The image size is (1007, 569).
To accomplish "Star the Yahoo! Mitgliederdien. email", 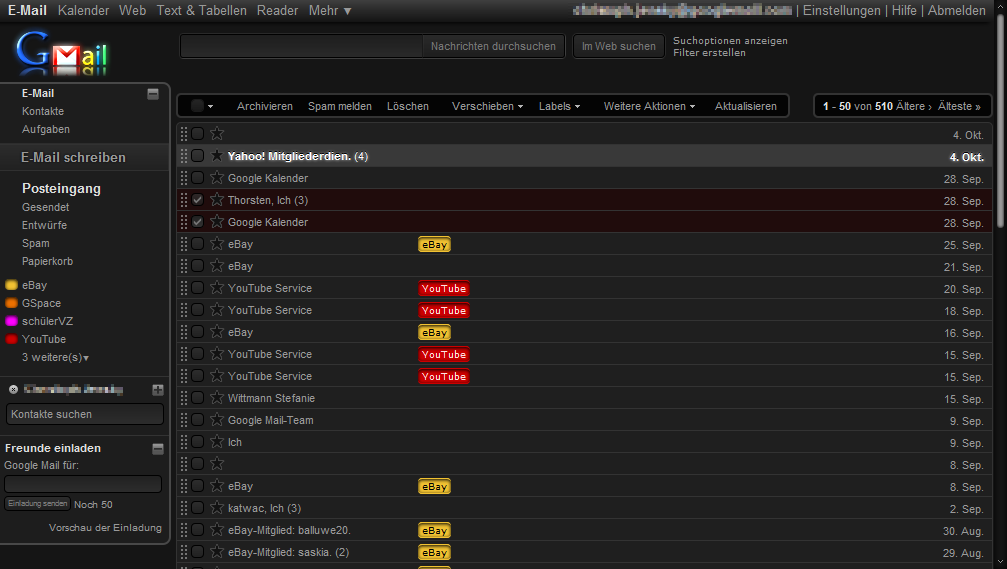I will pos(217,156).
